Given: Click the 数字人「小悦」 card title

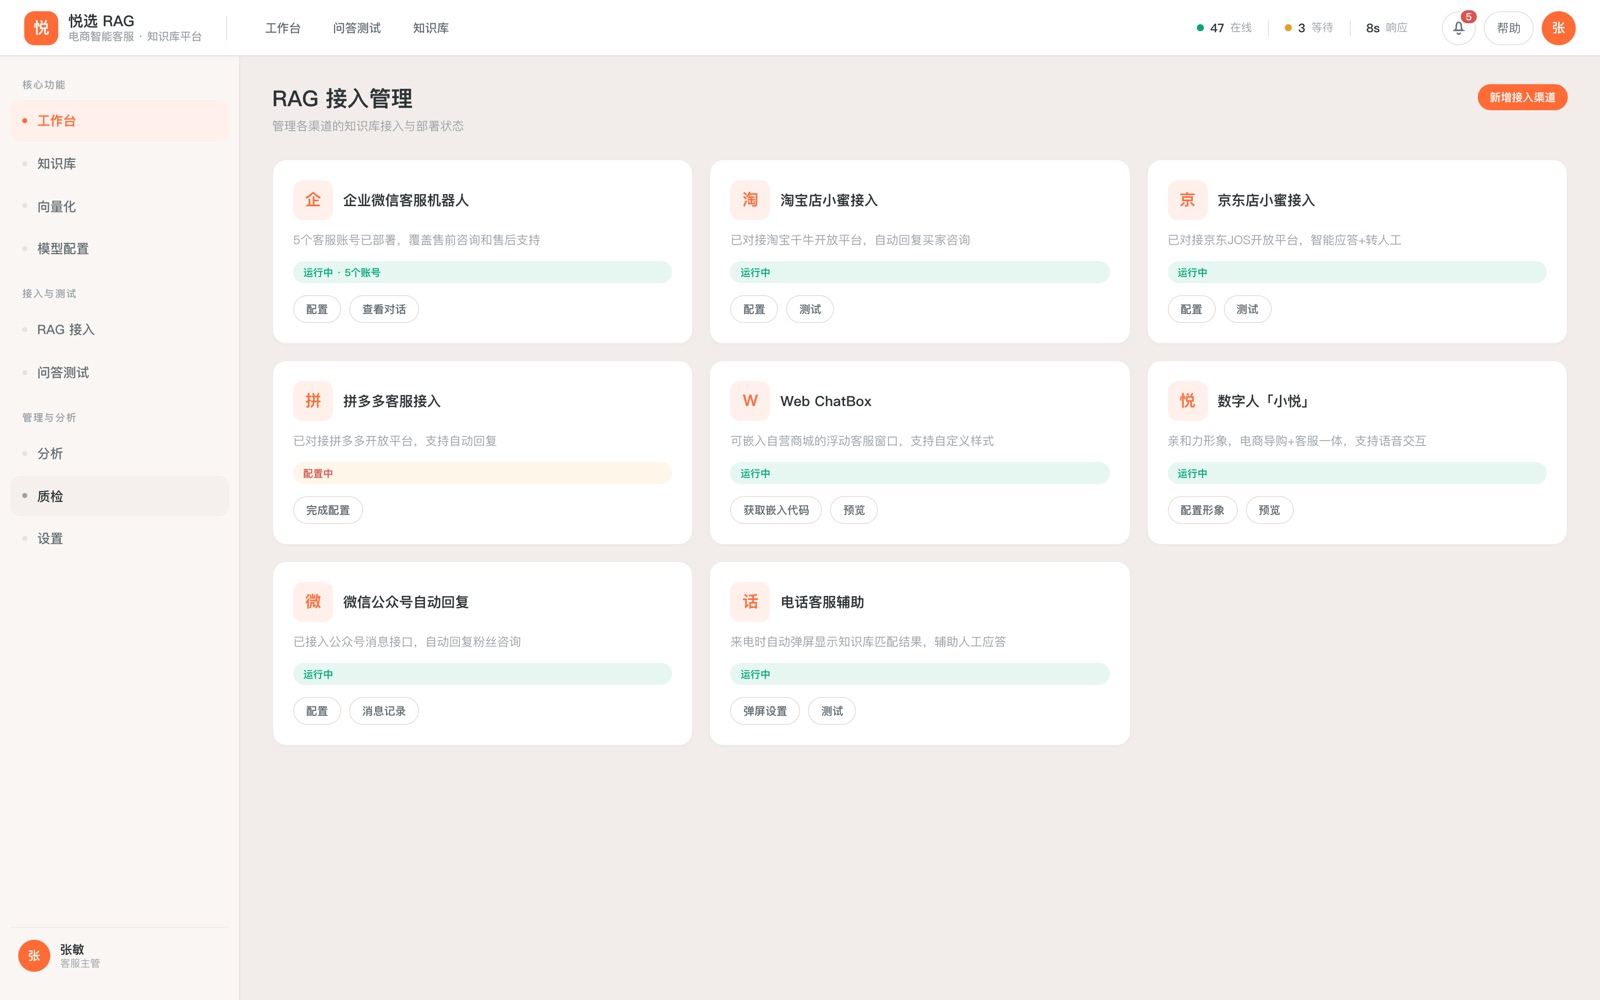Looking at the screenshot, I should 1263,401.
